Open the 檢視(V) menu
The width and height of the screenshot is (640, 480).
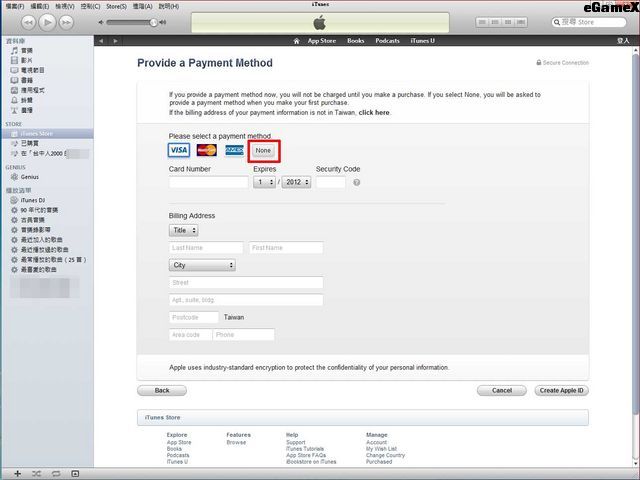[x=65, y=7]
